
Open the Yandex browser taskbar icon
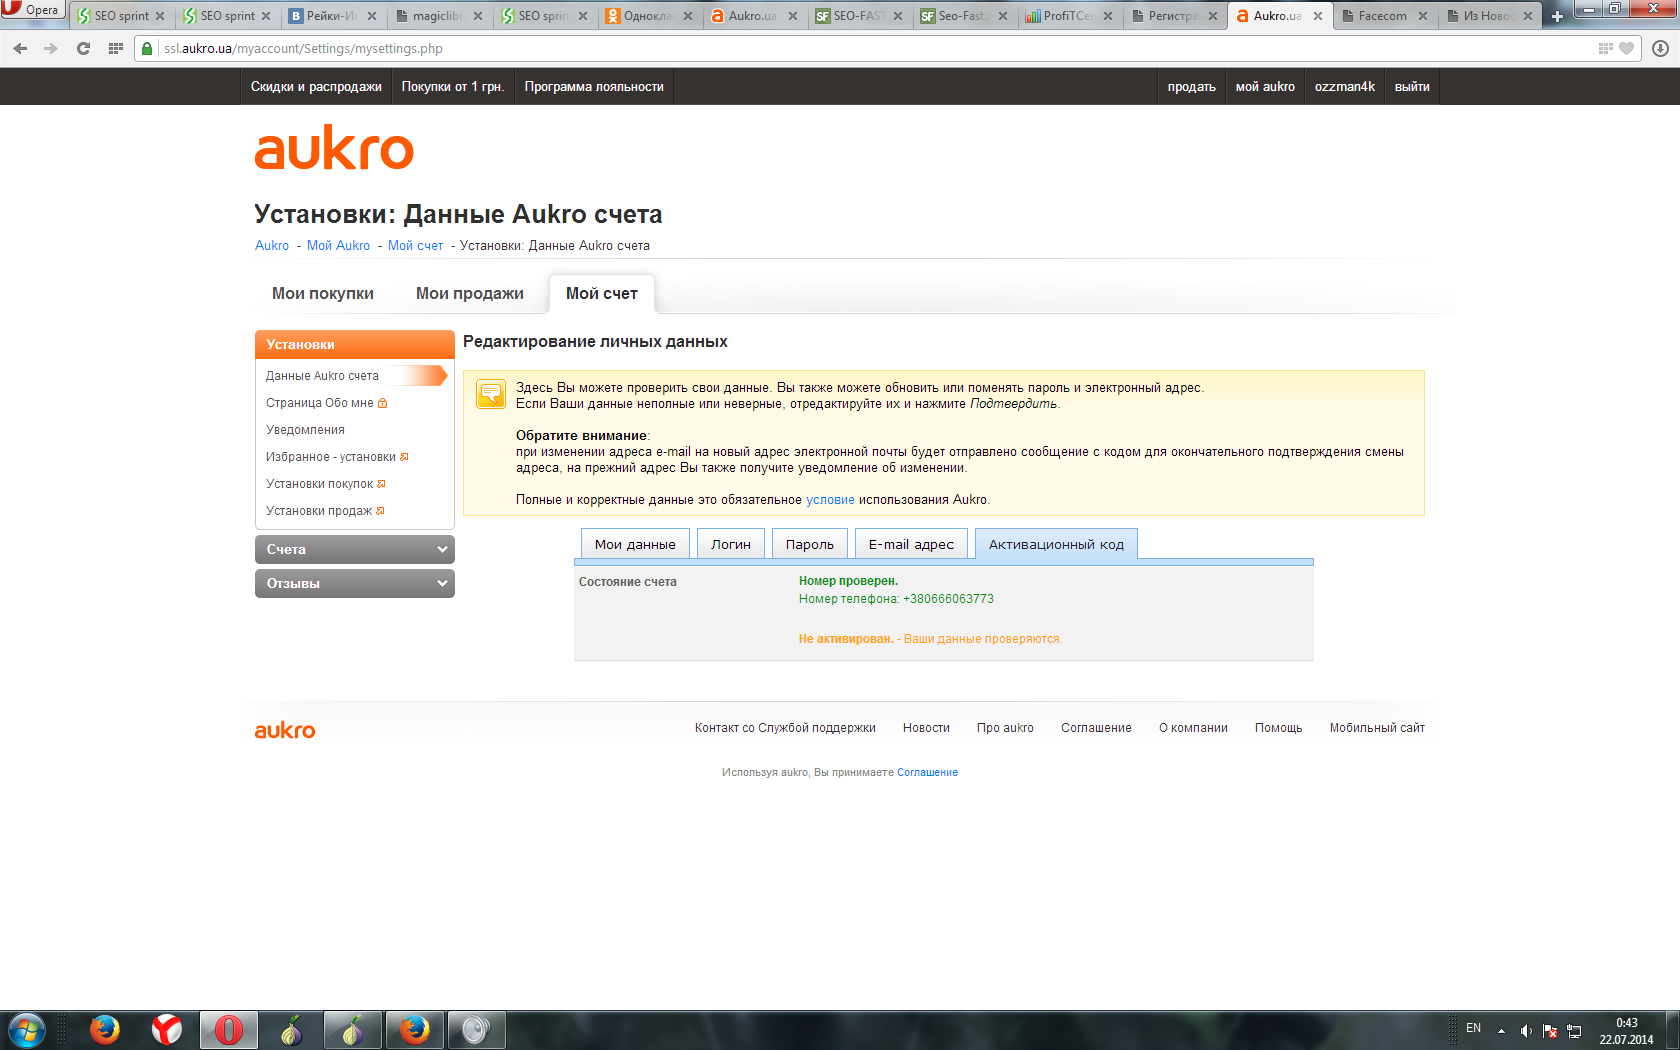[167, 1029]
